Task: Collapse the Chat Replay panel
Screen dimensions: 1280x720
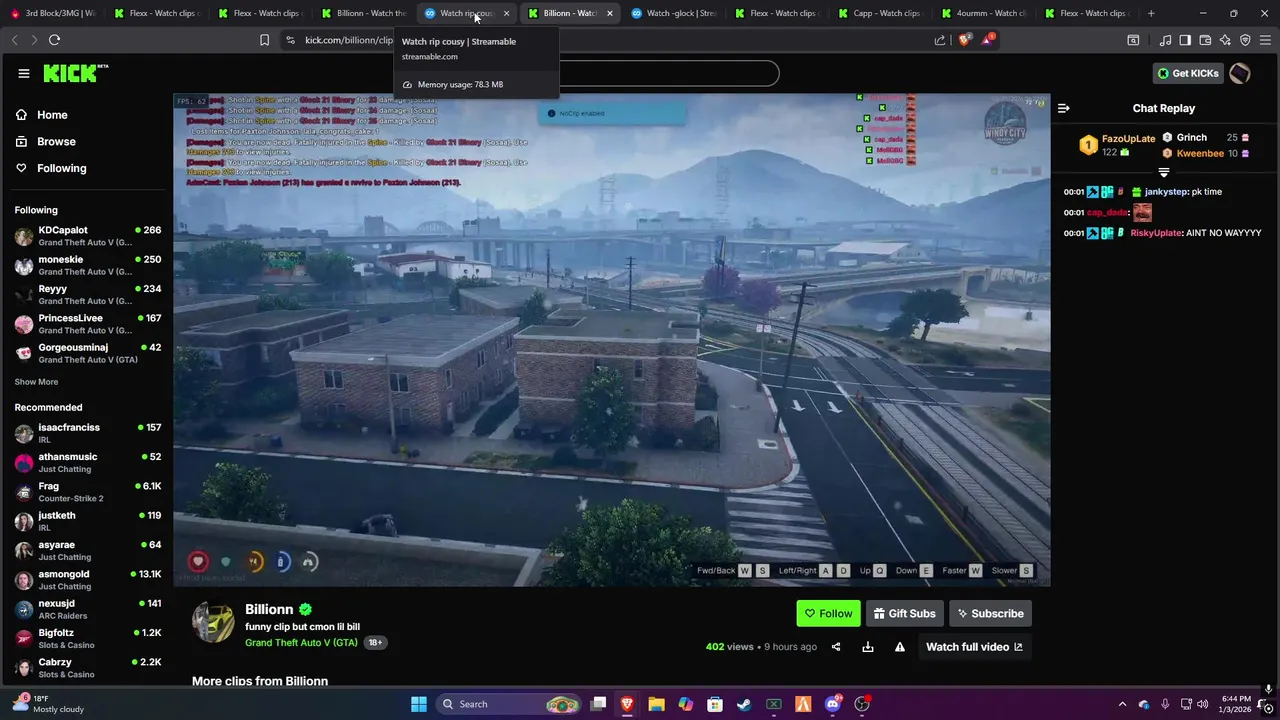Action: tap(1064, 108)
